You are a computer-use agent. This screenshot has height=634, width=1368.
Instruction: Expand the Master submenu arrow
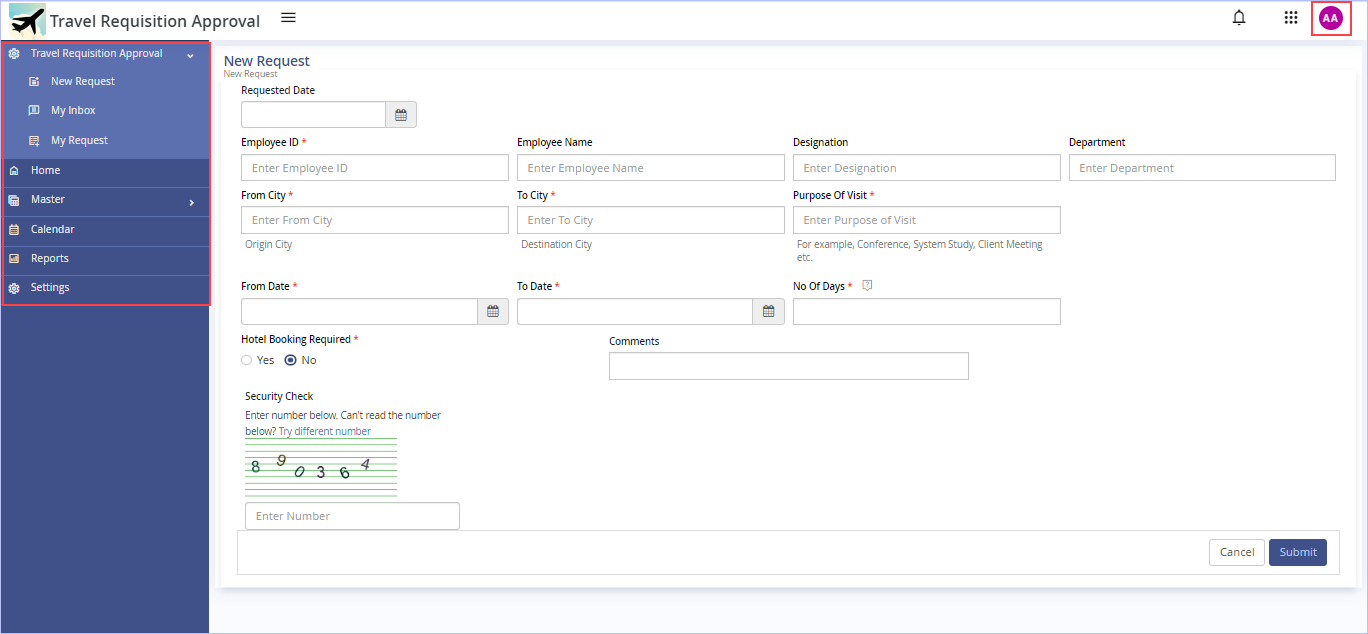[x=191, y=203]
